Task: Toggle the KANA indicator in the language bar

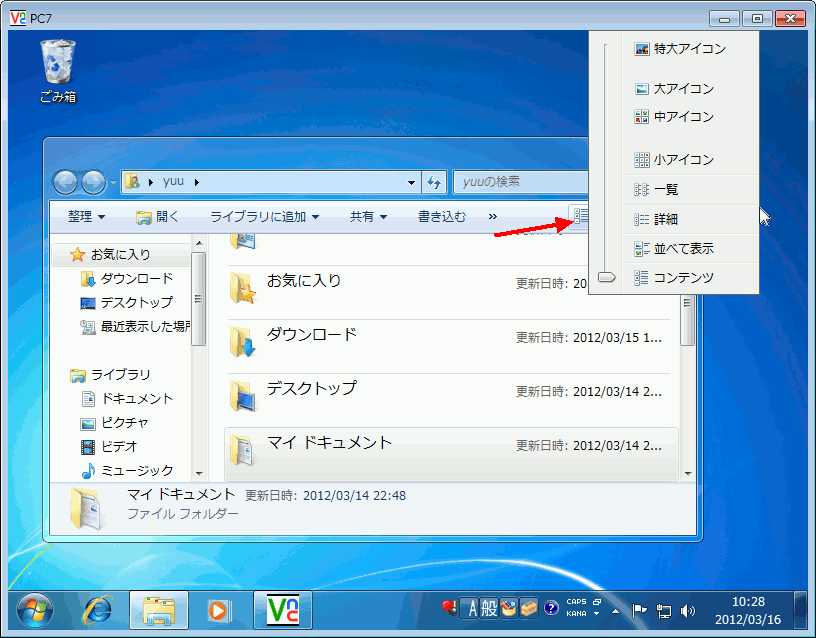Action: coord(574,611)
